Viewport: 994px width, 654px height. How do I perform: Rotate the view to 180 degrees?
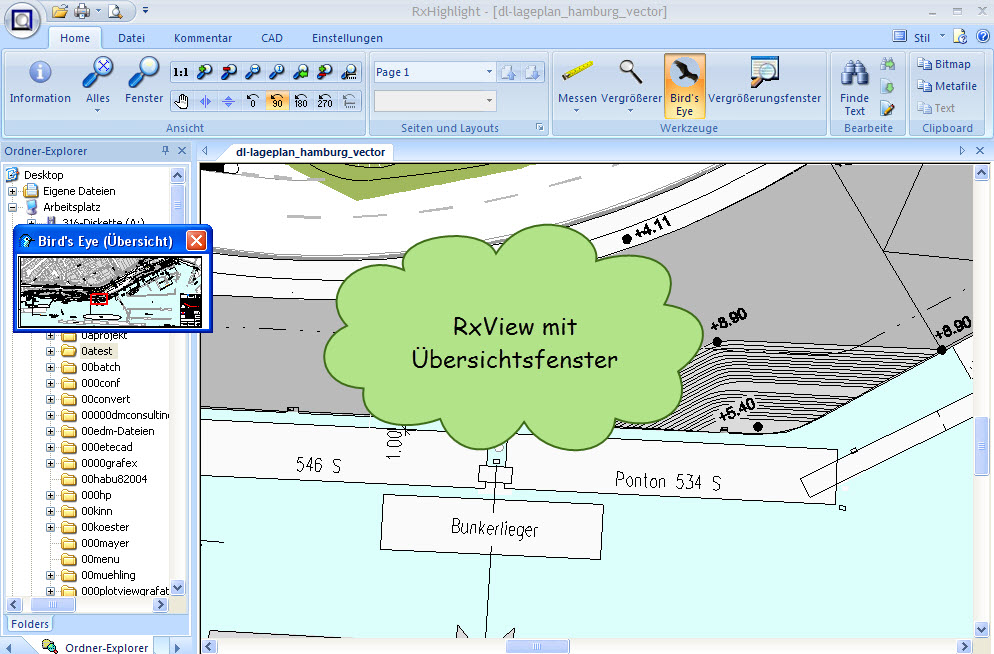pyautogui.click(x=300, y=100)
